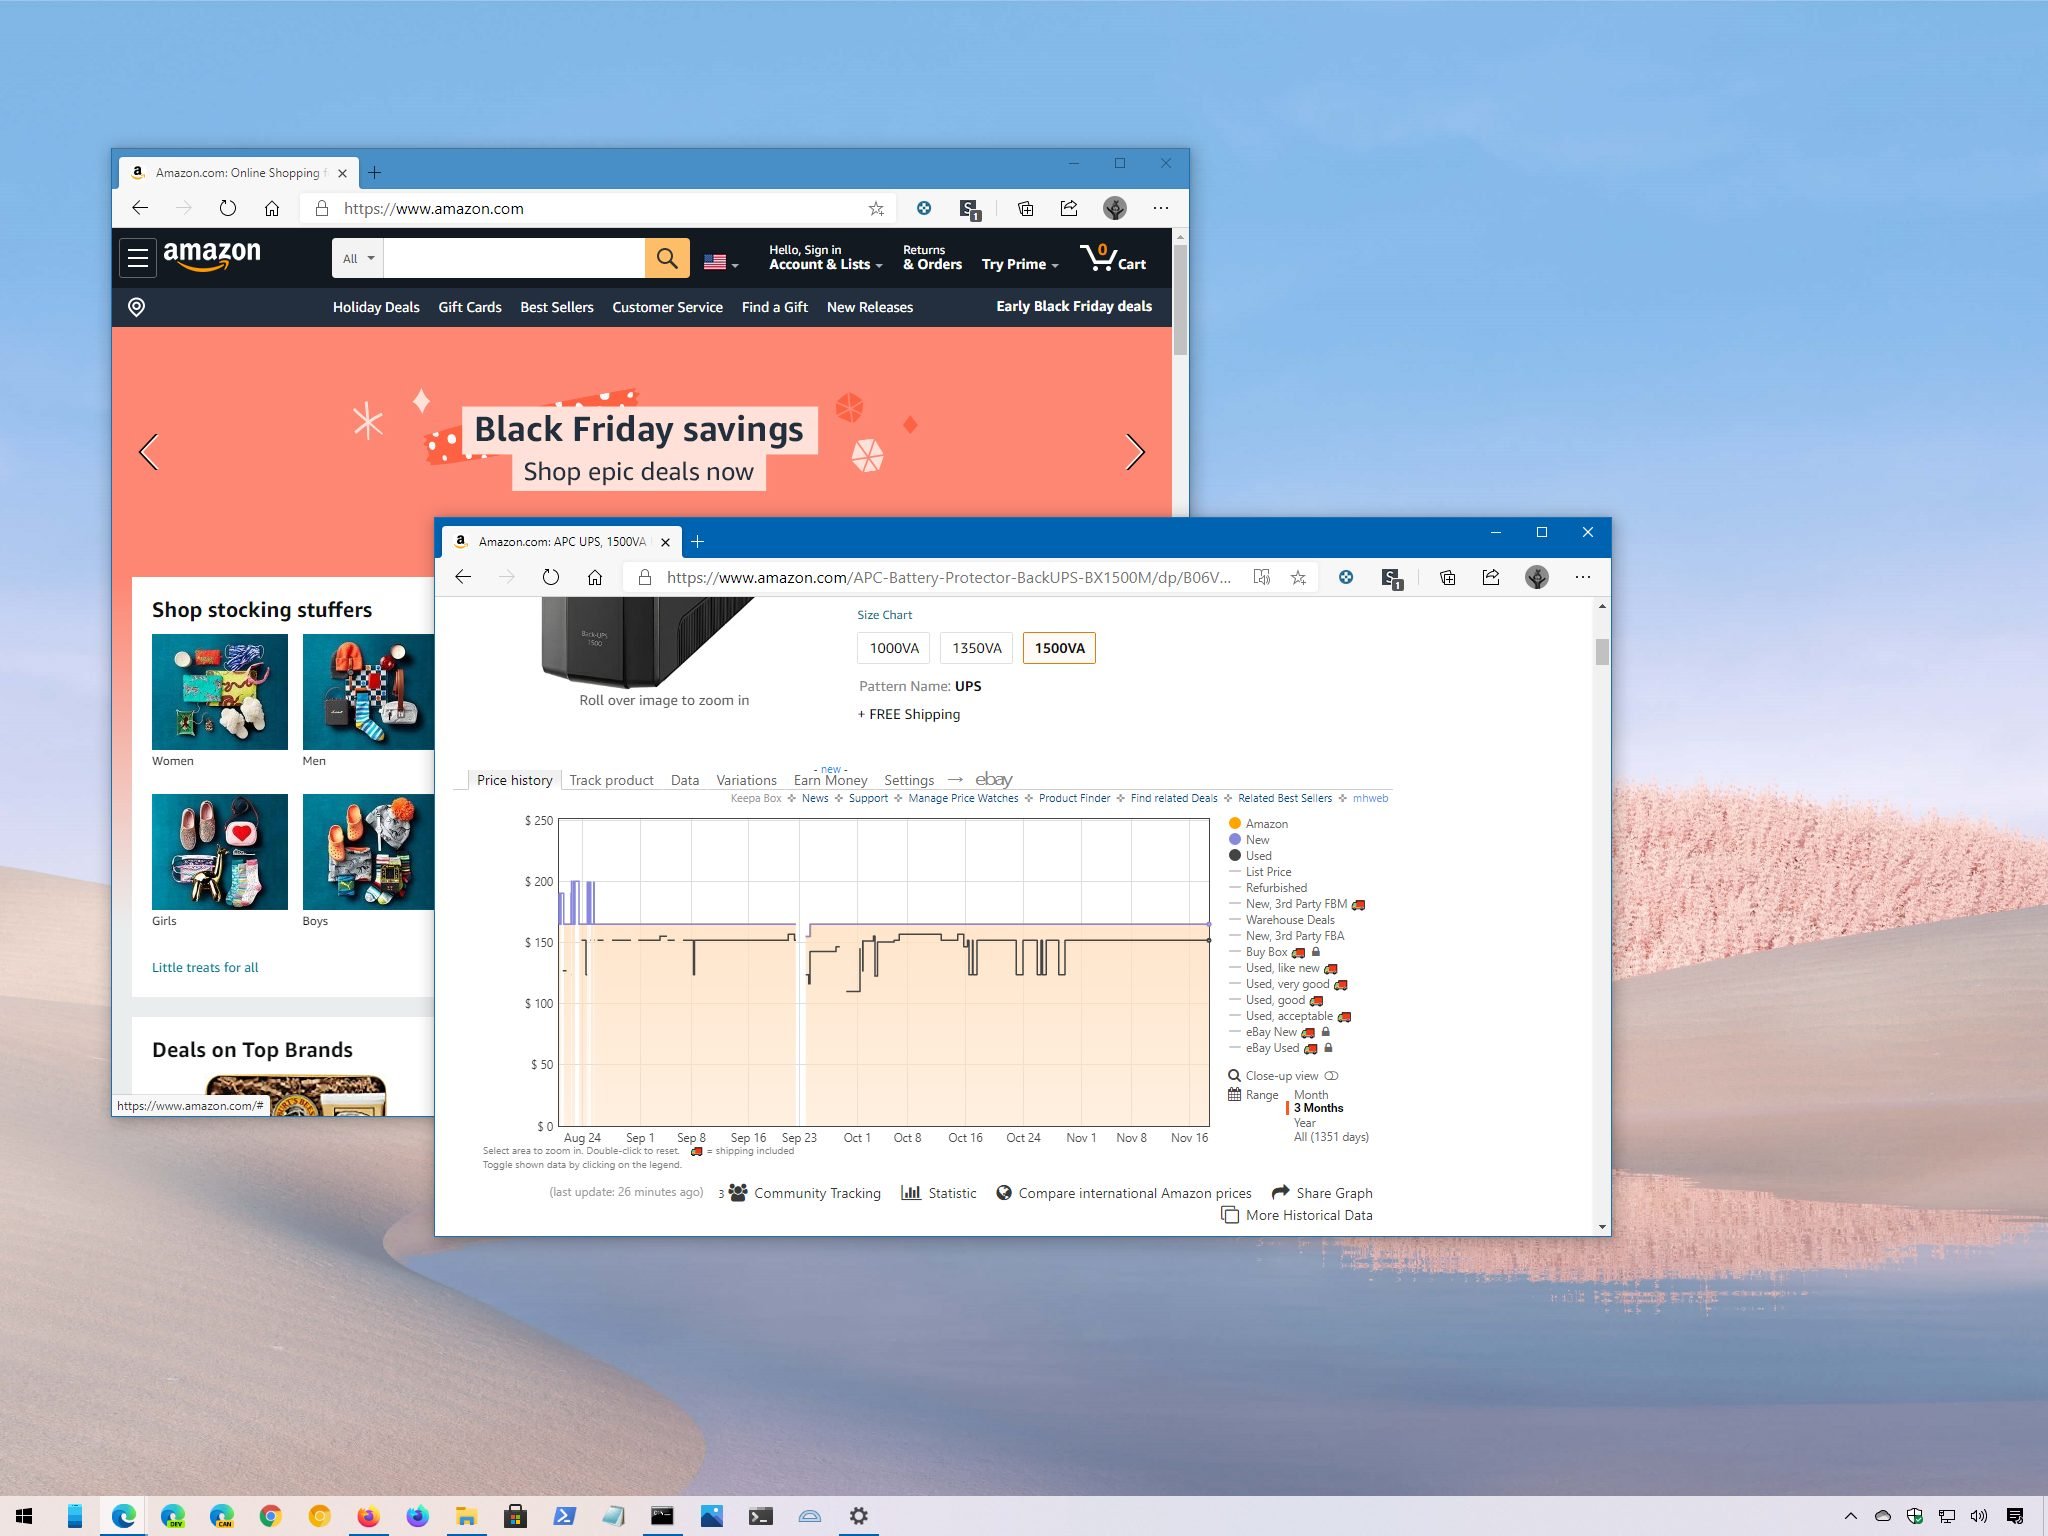Open the Earn Money tab
The height and width of the screenshot is (1536, 2048).
(830, 780)
